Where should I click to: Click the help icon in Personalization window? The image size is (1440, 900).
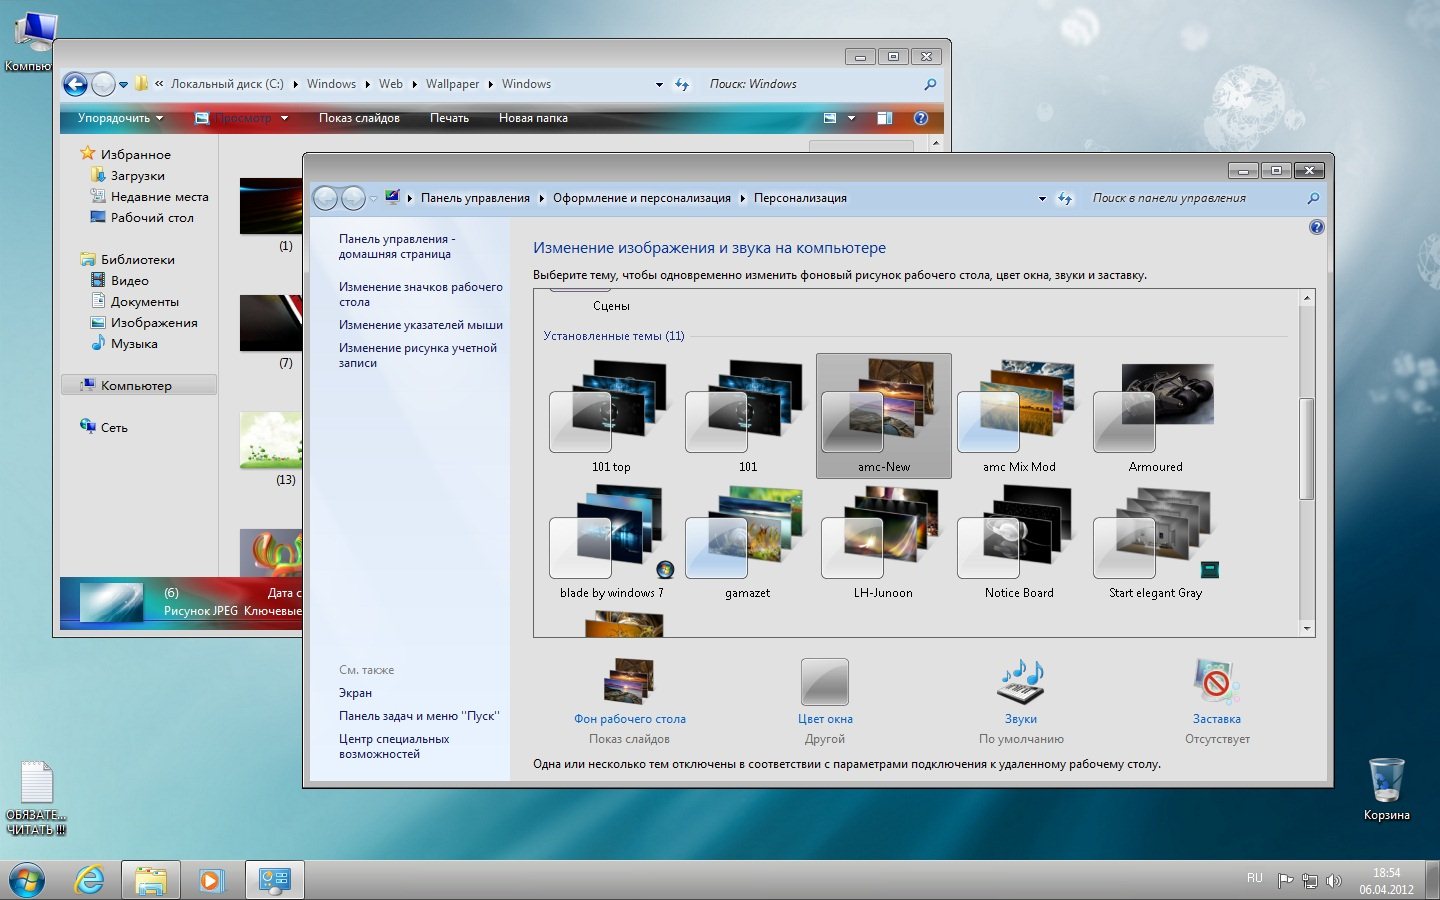coord(1316,228)
